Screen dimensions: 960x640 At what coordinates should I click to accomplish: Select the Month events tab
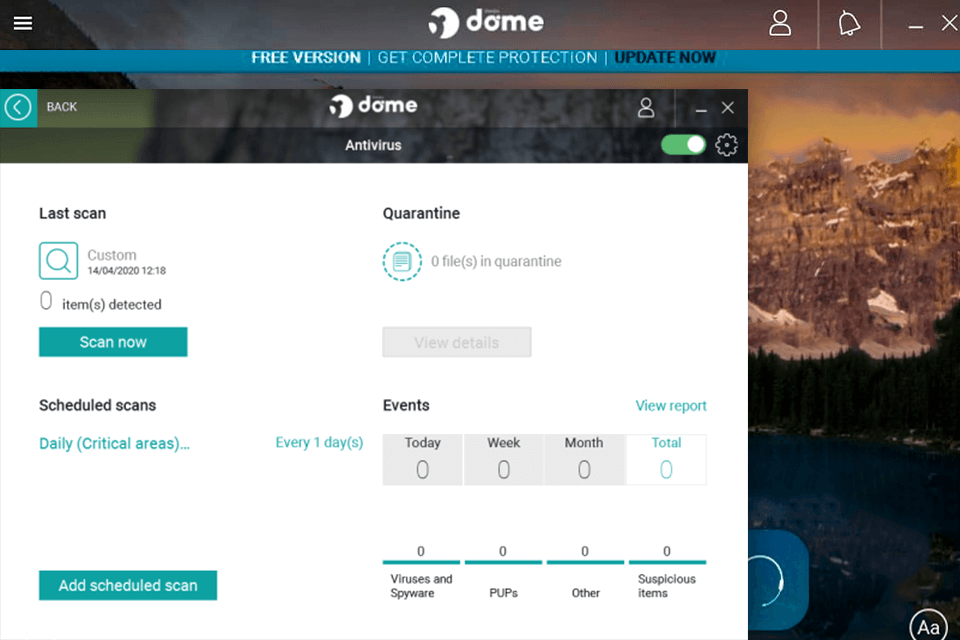coord(584,459)
